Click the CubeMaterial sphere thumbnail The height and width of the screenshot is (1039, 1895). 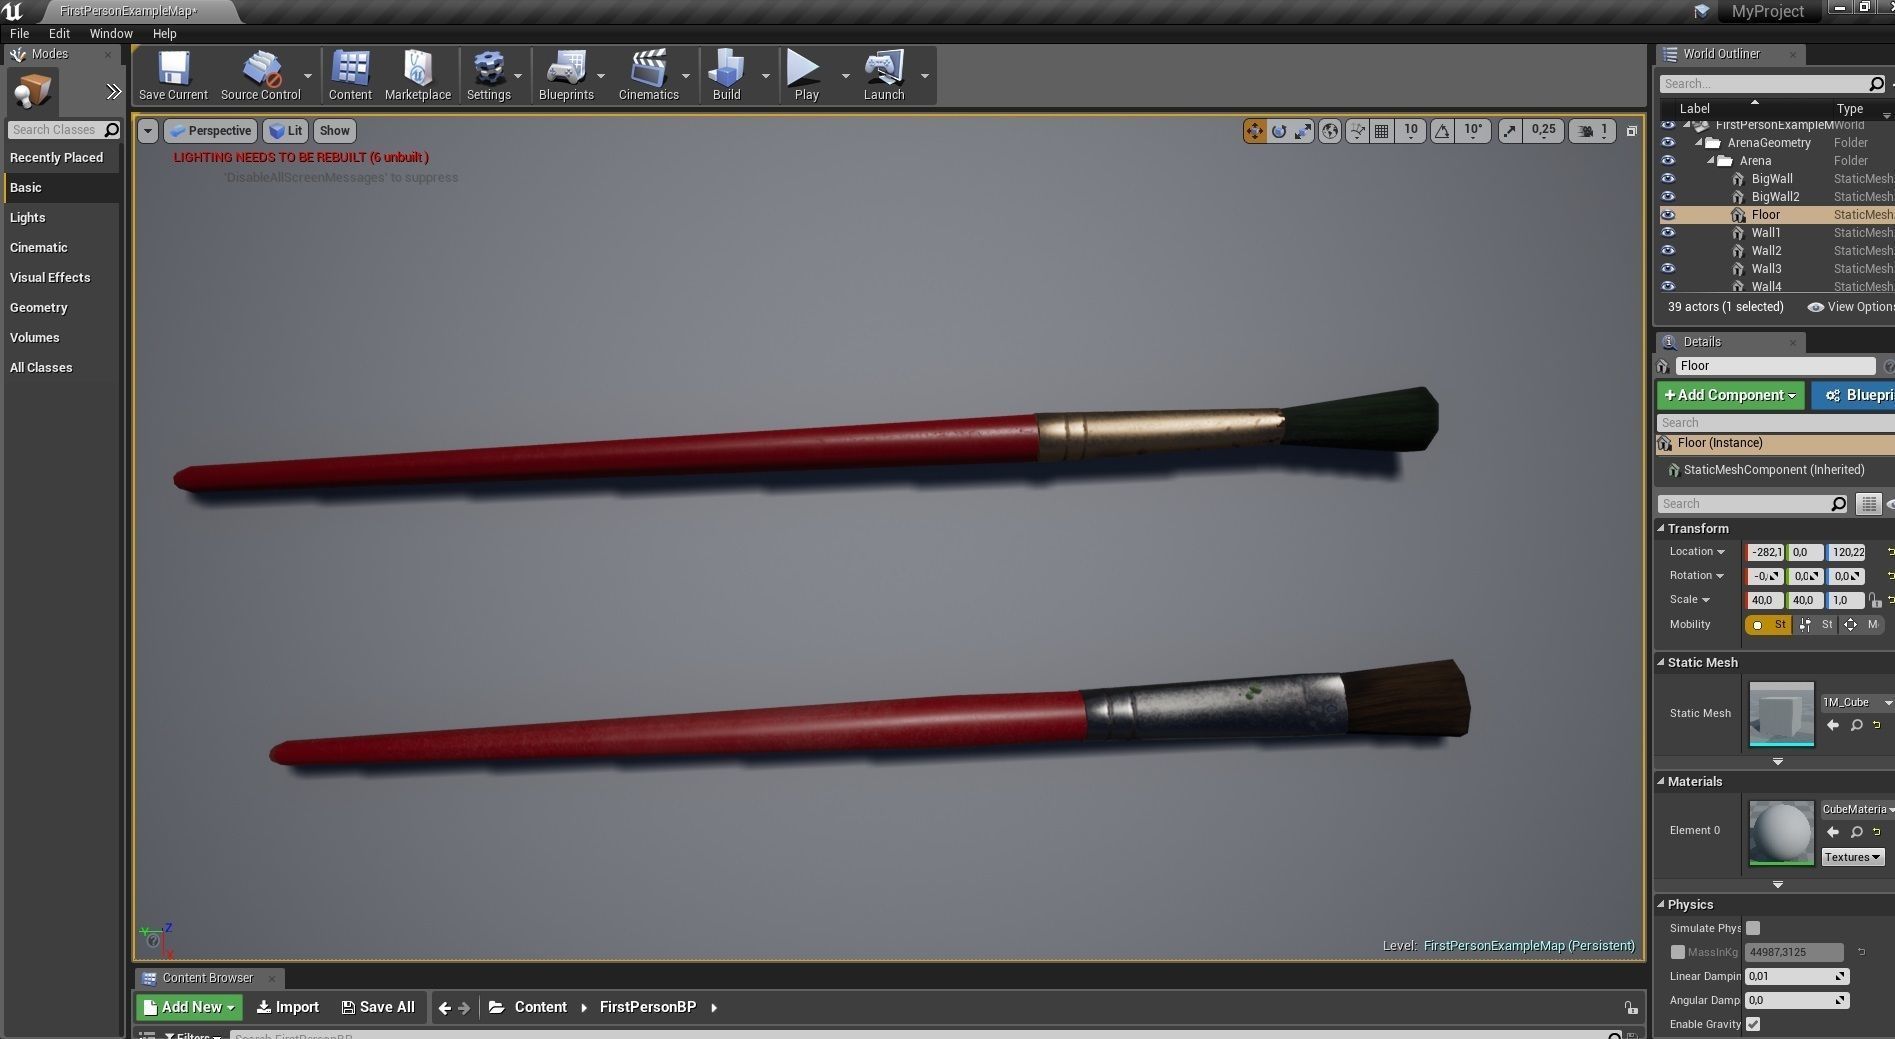1781,832
